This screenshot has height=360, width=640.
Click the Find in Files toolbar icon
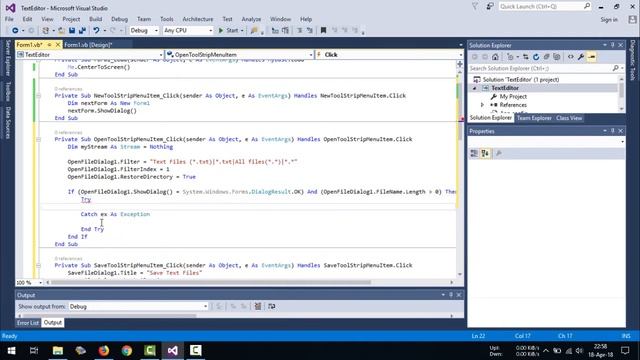(x=254, y=31)
